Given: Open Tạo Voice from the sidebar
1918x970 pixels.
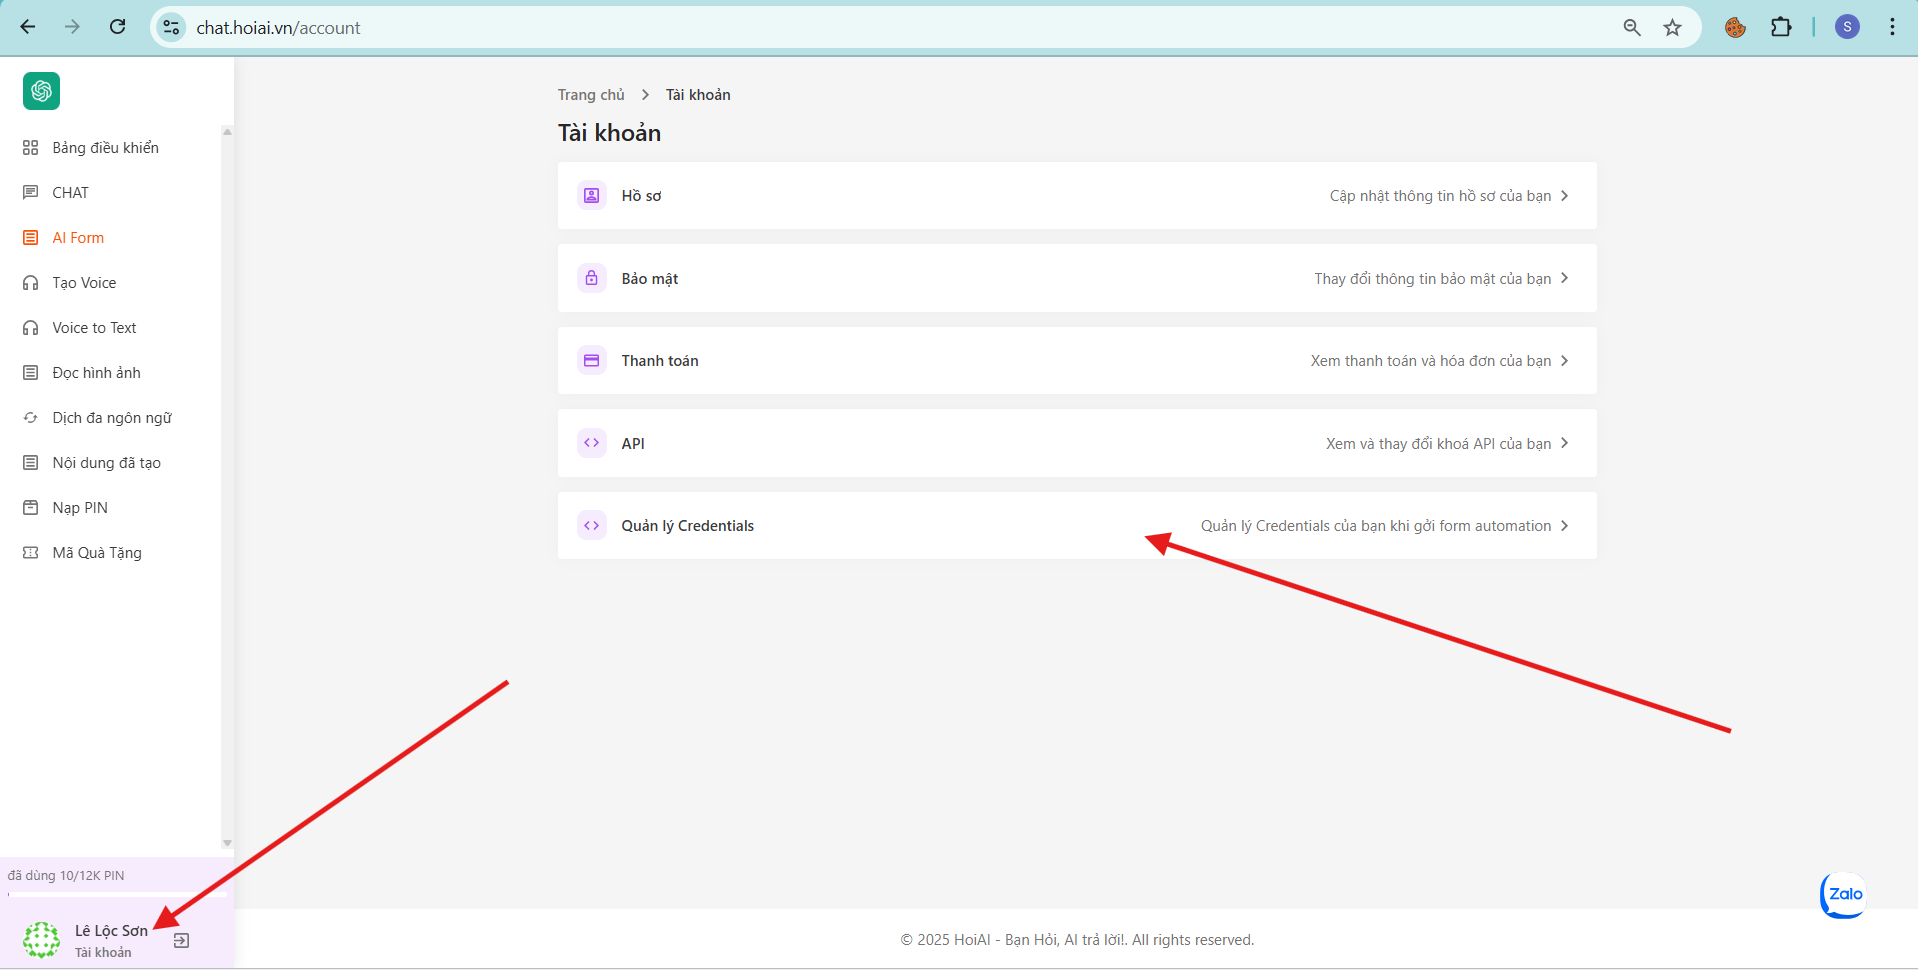Looking at the screenshot, I should [84, 283].
